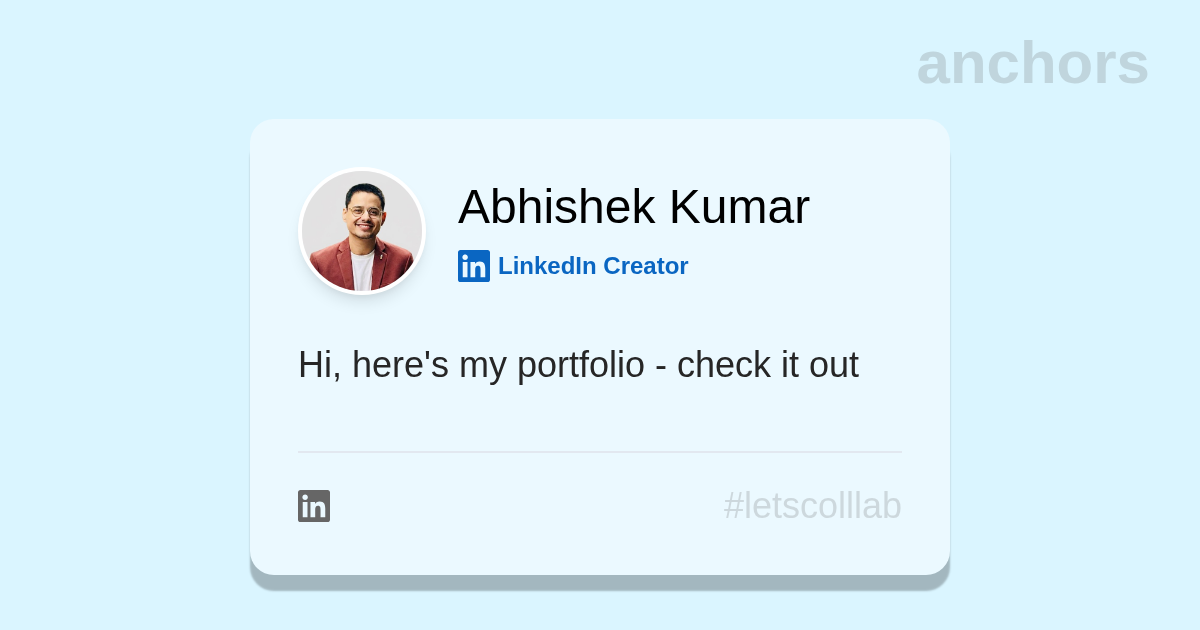The width and height of the screenshot is (1200, 630).
Task: Open the gray LinkedIn icon in card footer
Action: point(314,506)
